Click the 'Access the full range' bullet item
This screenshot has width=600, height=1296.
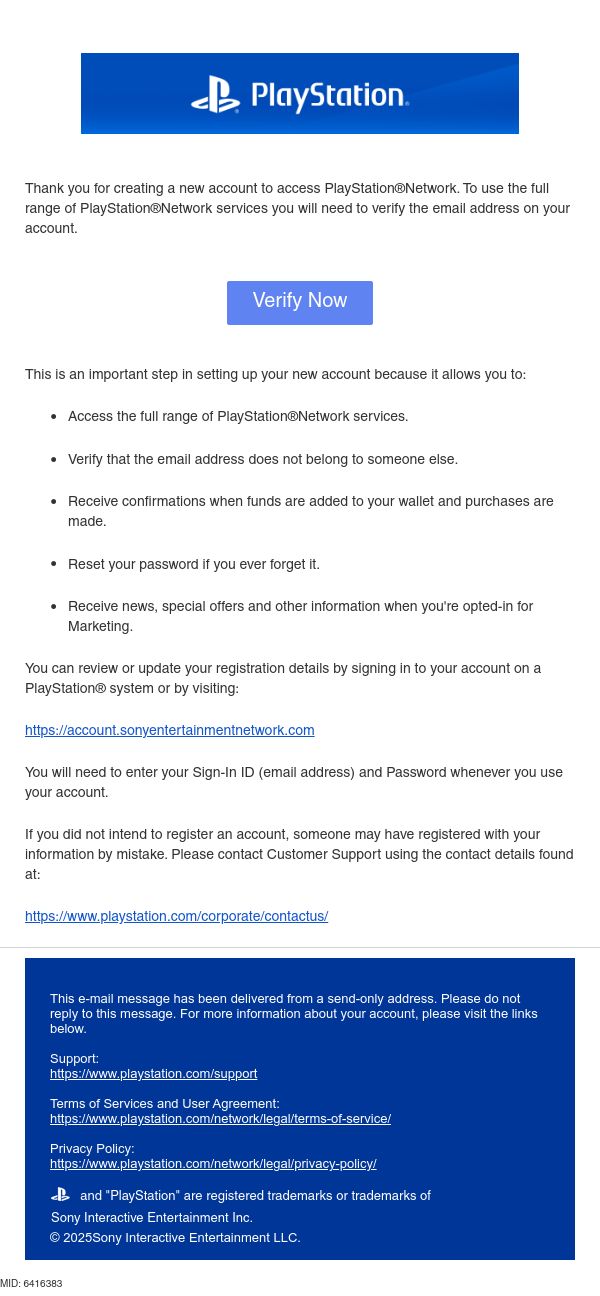click(238, 416)
